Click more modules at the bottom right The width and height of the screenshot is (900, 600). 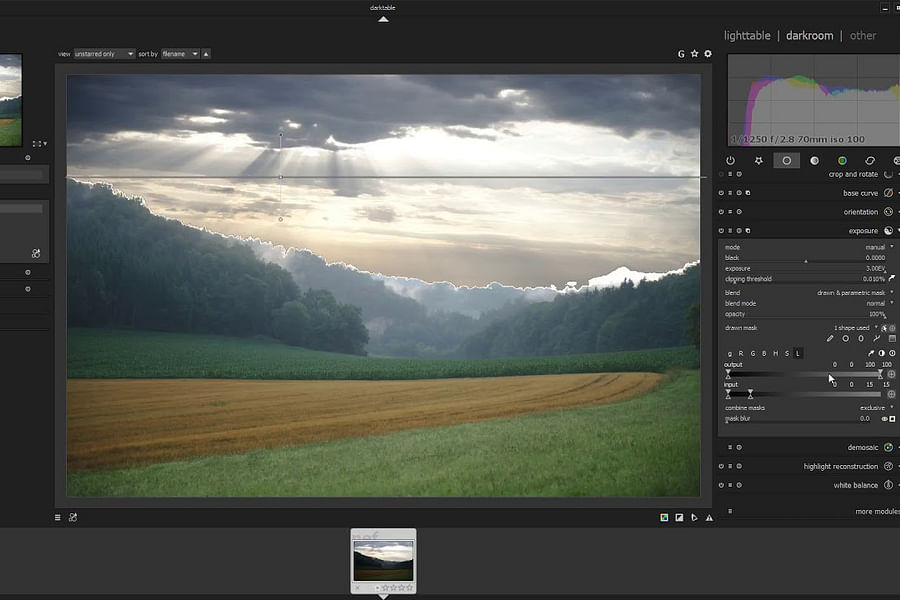[x=876, y=511]
